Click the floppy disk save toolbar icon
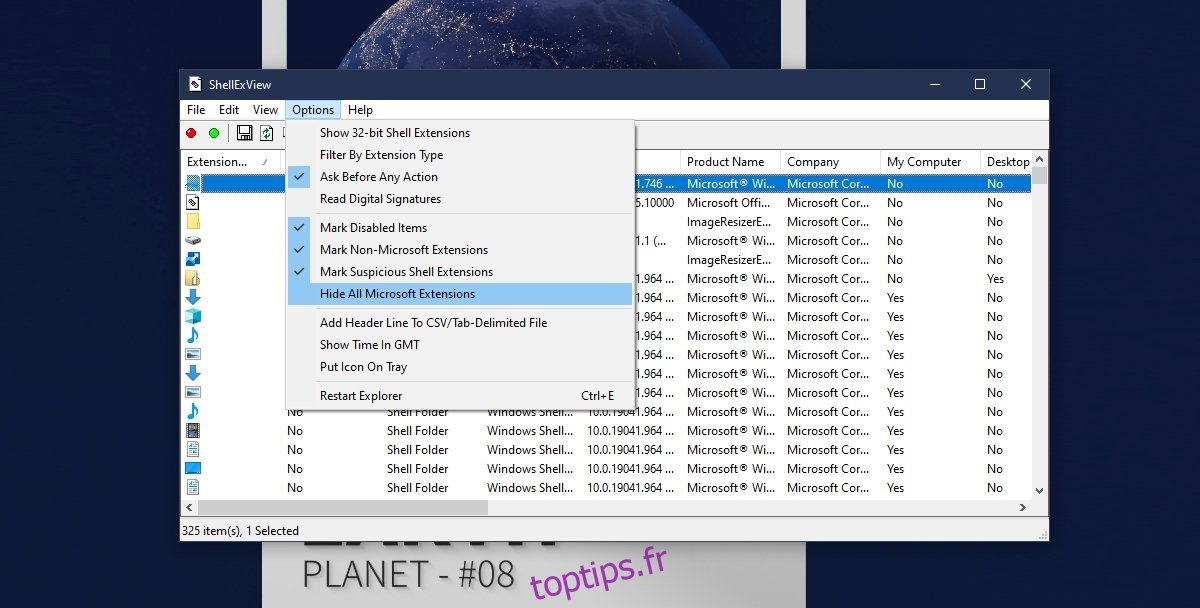 [x=244, y=133]
